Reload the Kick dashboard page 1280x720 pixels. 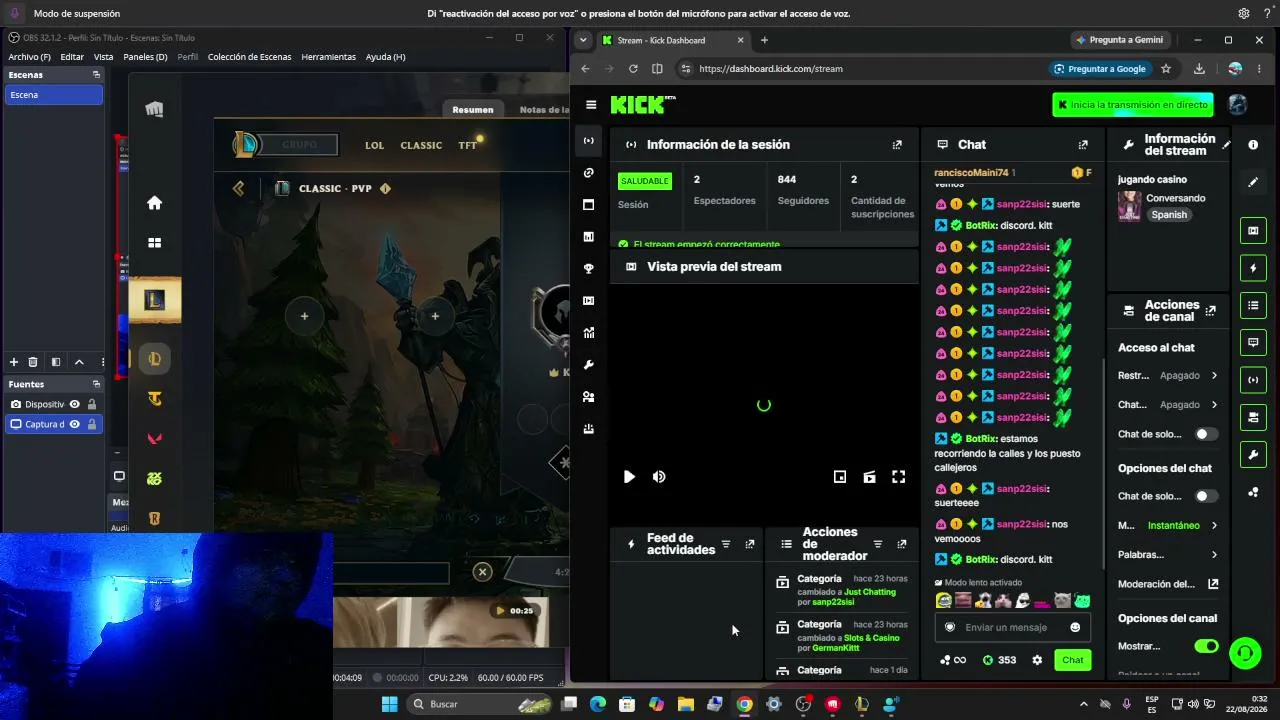tap(633, 69)
